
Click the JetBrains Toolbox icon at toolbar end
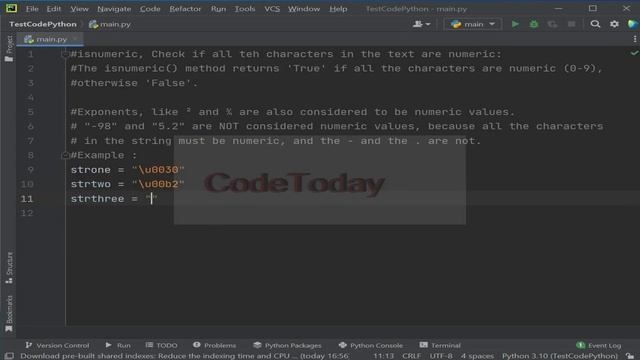coord(633,24)
